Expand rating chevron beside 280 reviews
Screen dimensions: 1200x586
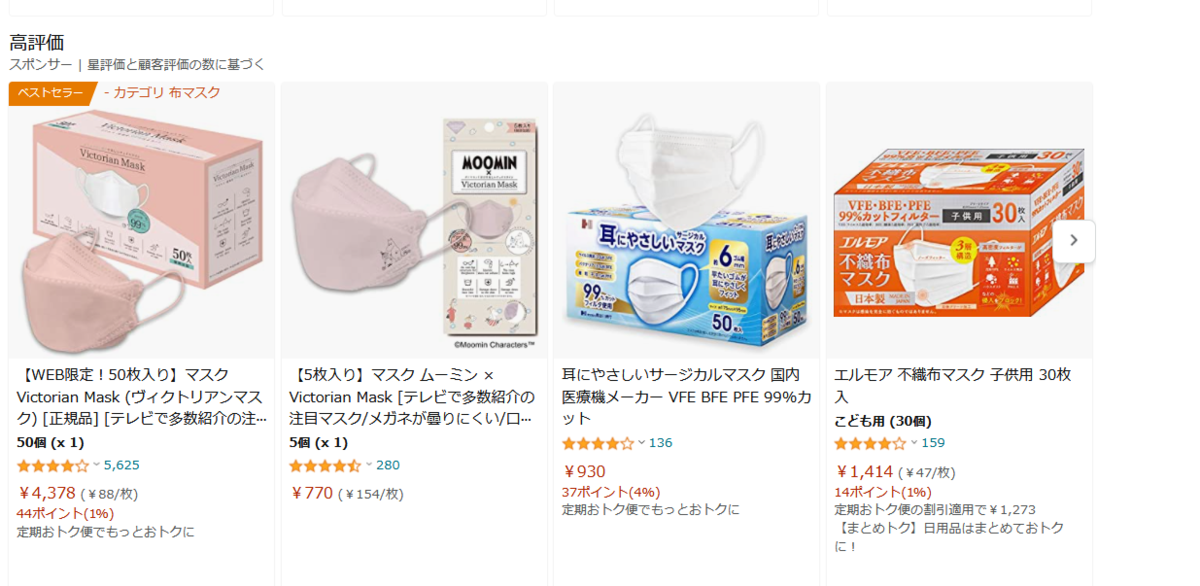pos(369,465)
